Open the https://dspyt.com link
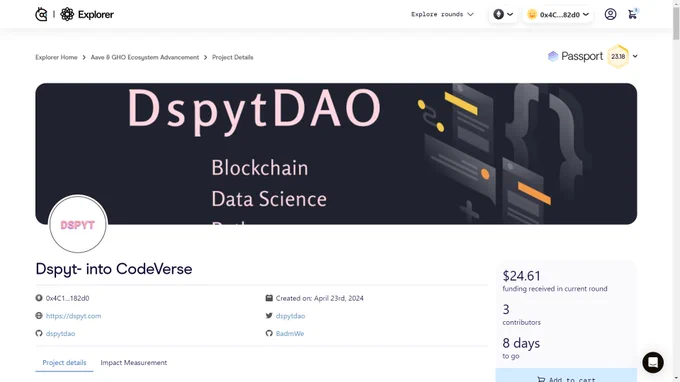Screen dimensions: 680x382 (73, 316)
